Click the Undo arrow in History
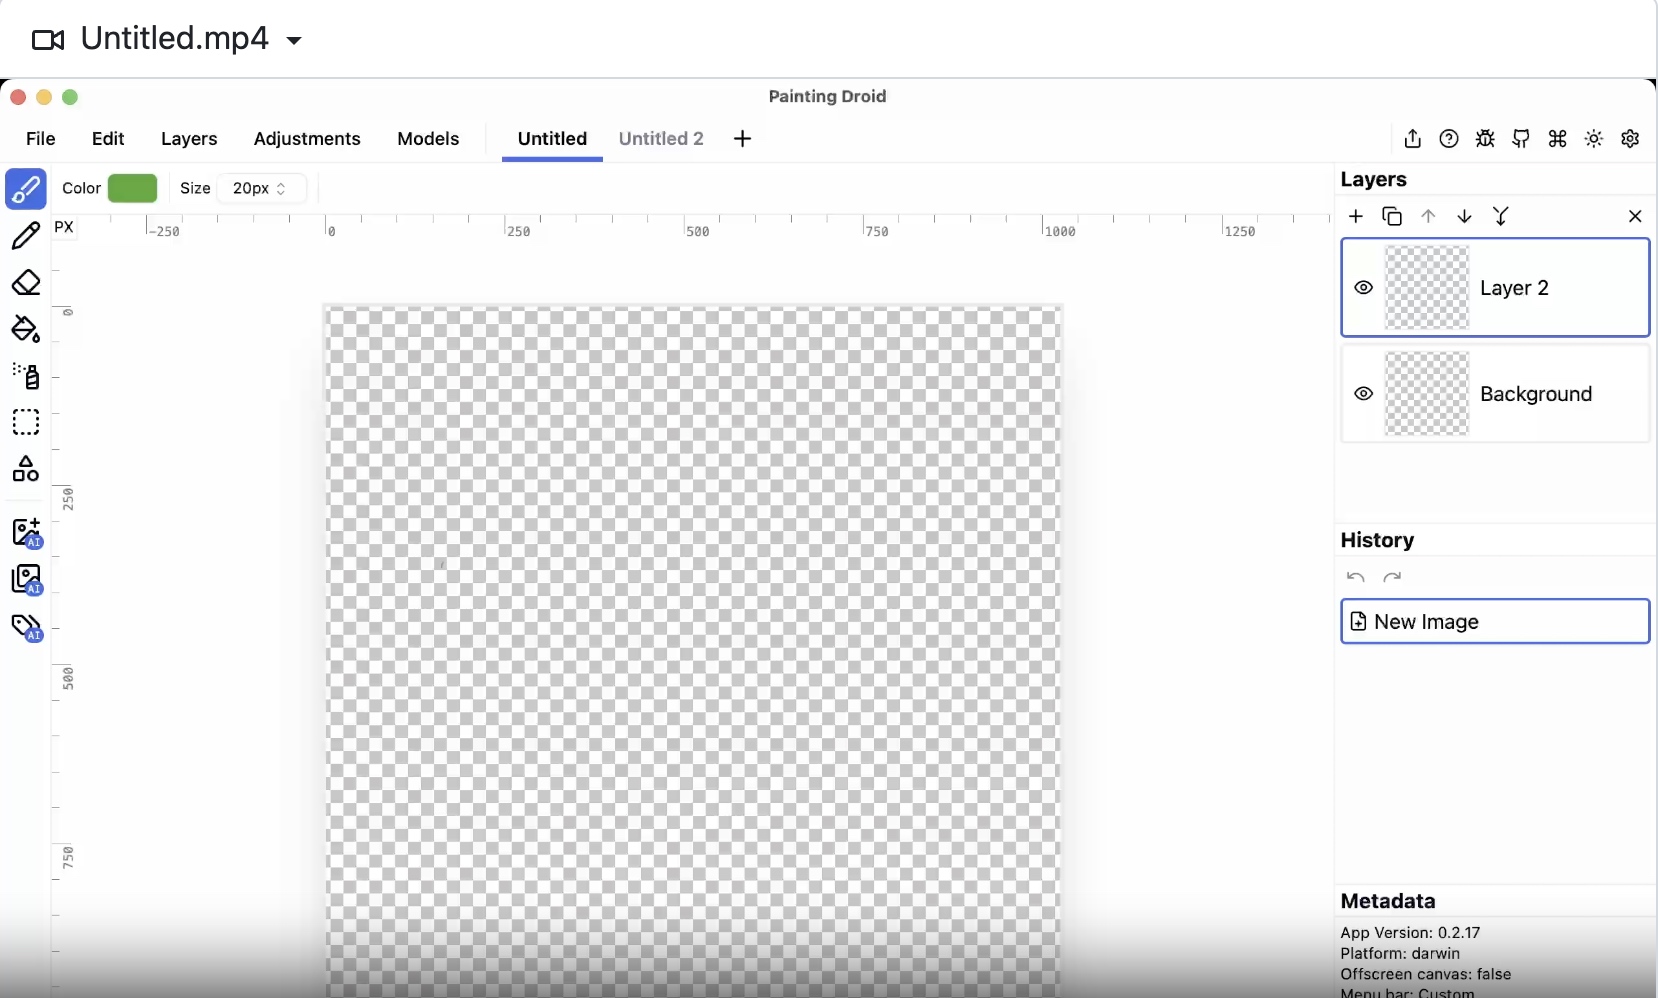This screenshot has height=998, width=1658. [1356, 577]
